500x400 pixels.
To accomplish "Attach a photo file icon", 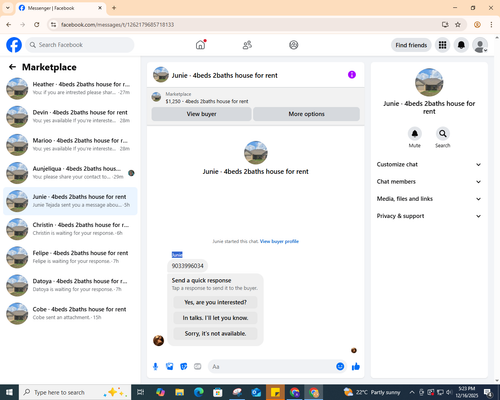I will tap(169, 367).
